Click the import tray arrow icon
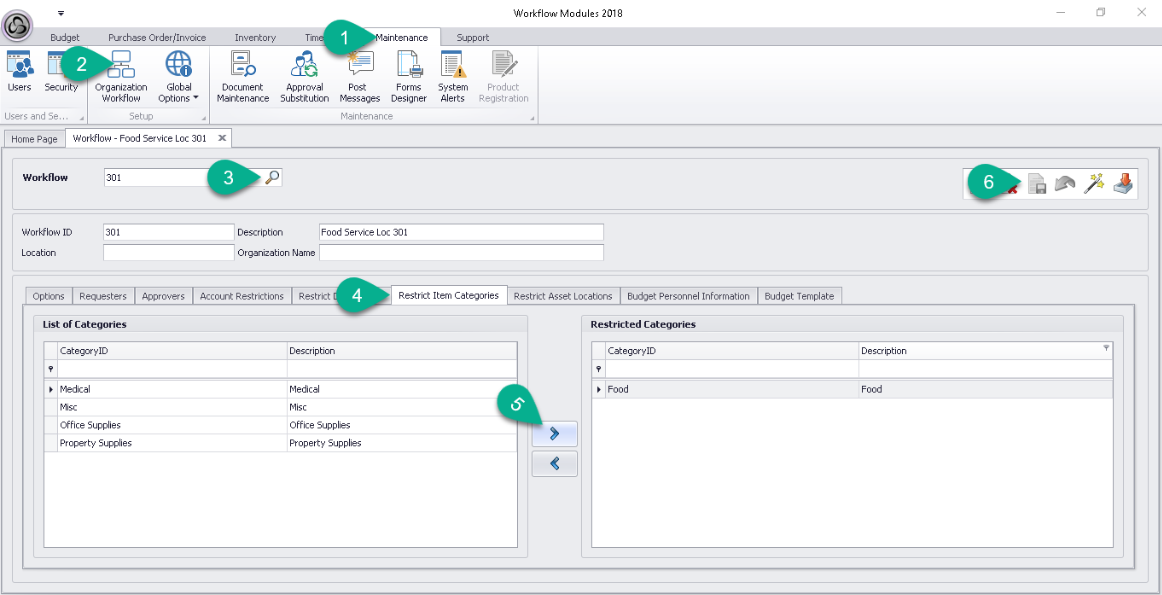1162x595 pixels. click(1123, 183)
